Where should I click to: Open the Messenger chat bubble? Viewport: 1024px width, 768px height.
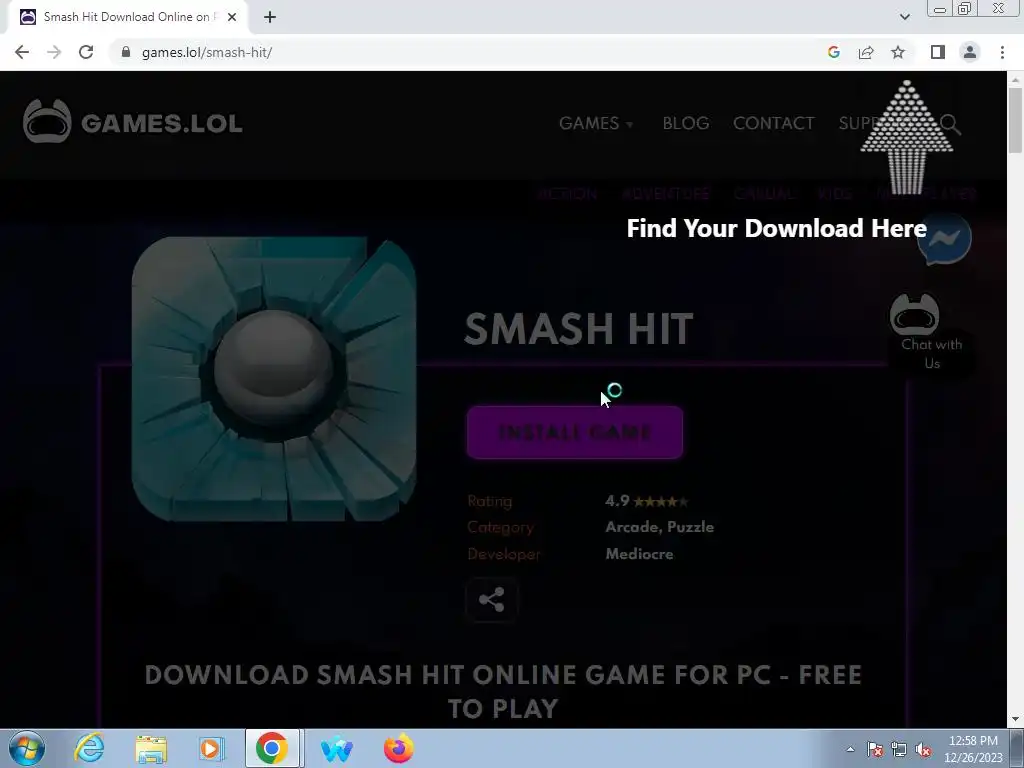944,238
